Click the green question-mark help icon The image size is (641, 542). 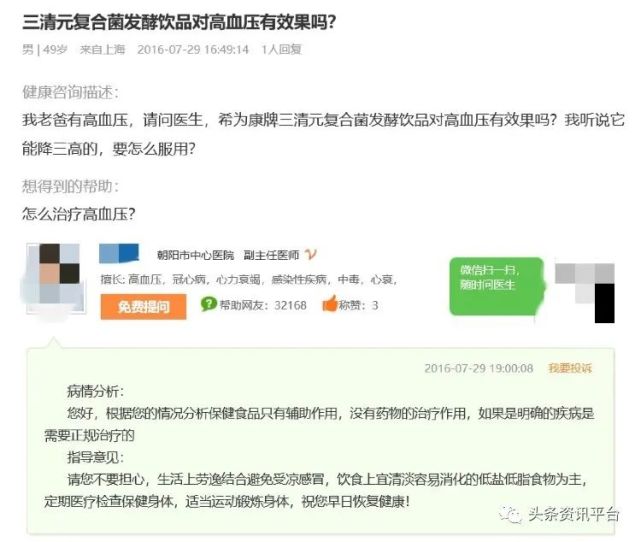point(208,304)
